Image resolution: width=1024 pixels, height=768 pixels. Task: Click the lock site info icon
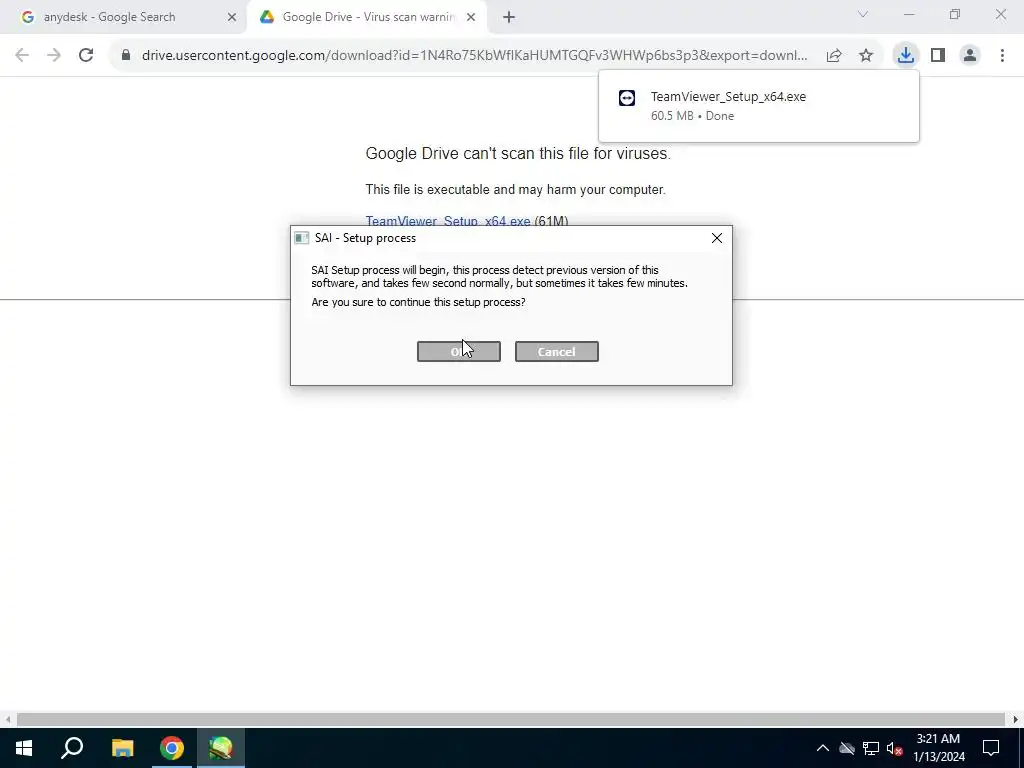pyautogui.click(x=126, y=56)
